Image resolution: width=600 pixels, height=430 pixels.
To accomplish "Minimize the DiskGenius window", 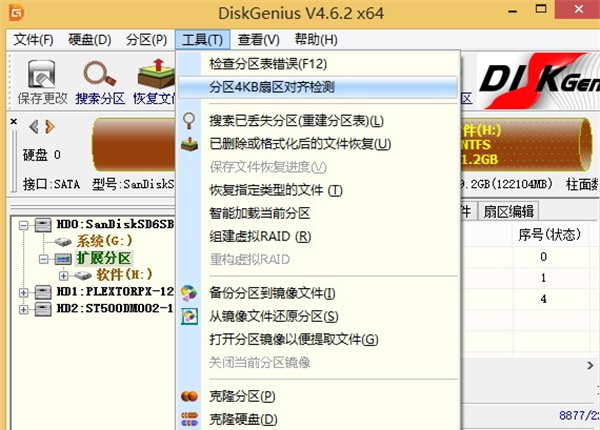I will pos(513,11).
